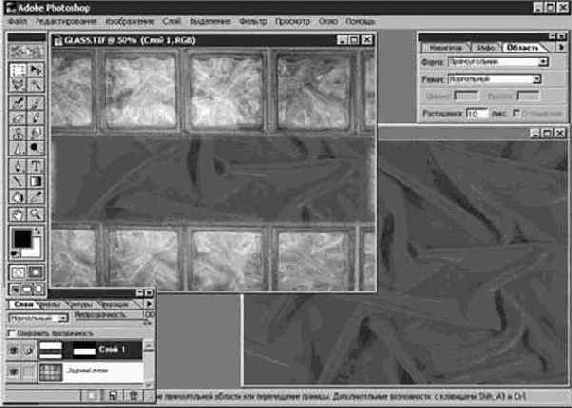
Task: Switch to Quick Mask mode
Action: click(x=35, y=272)
